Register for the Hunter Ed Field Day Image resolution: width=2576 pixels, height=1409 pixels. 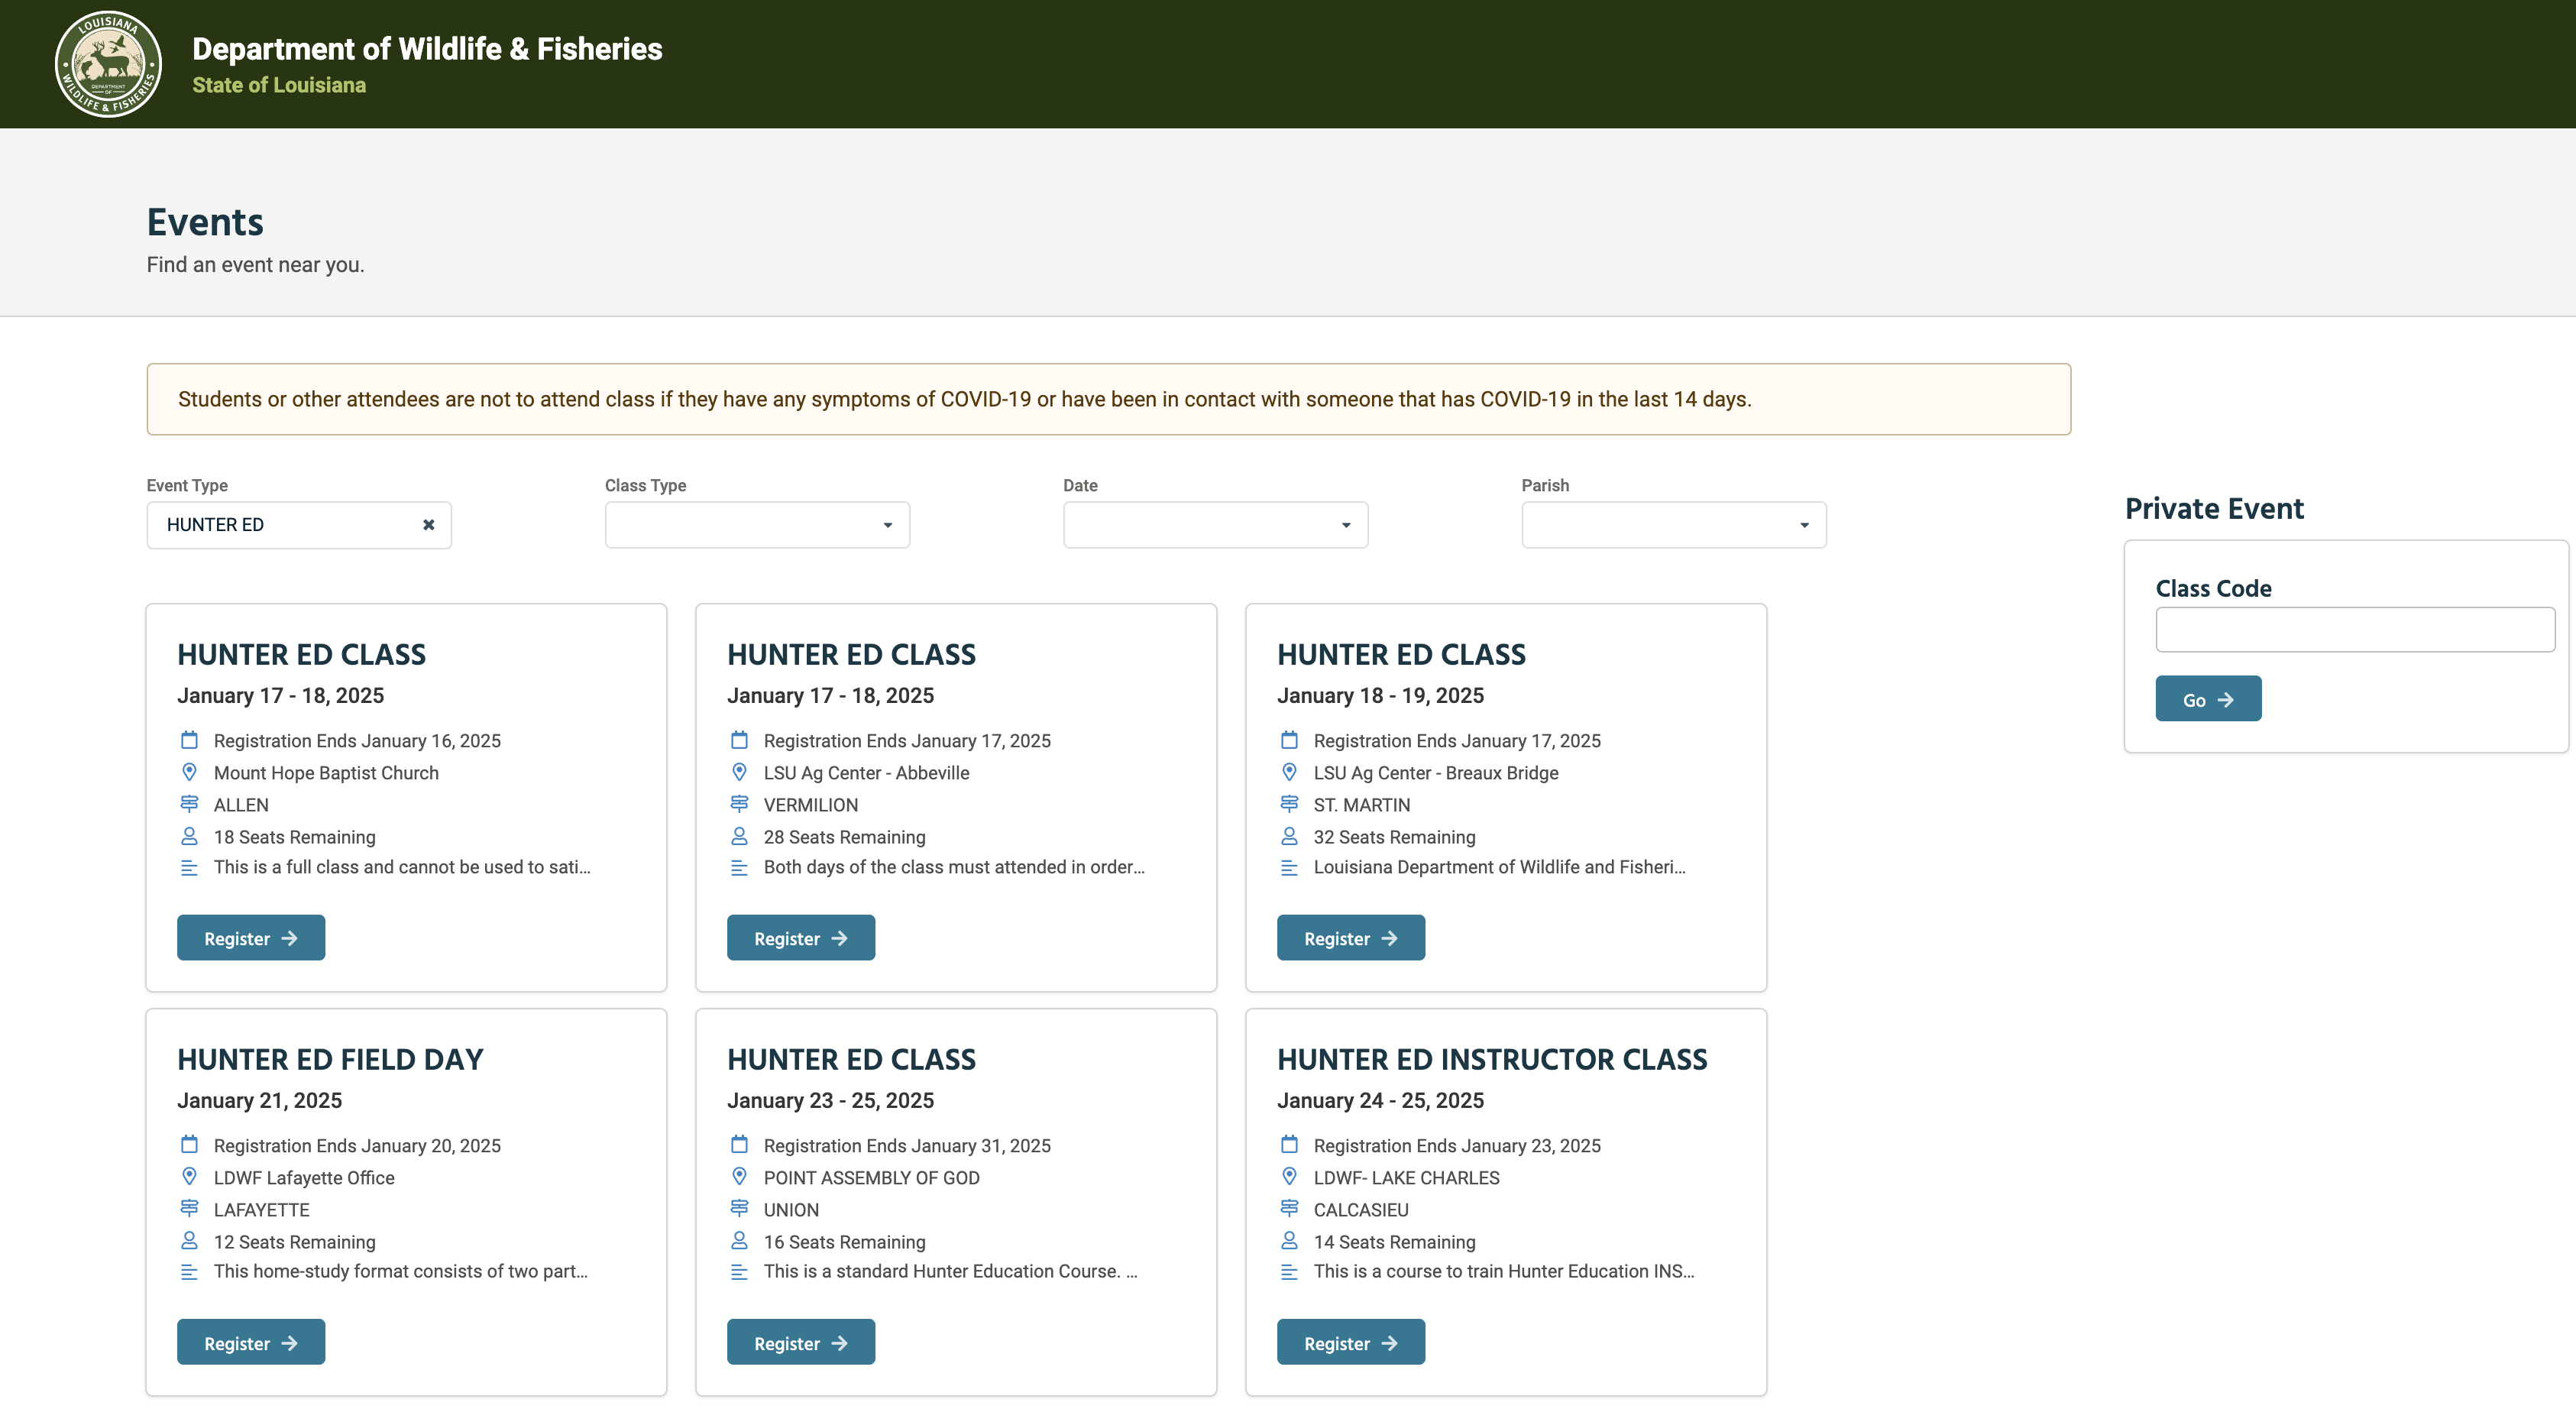click(x=251, y=1343)
